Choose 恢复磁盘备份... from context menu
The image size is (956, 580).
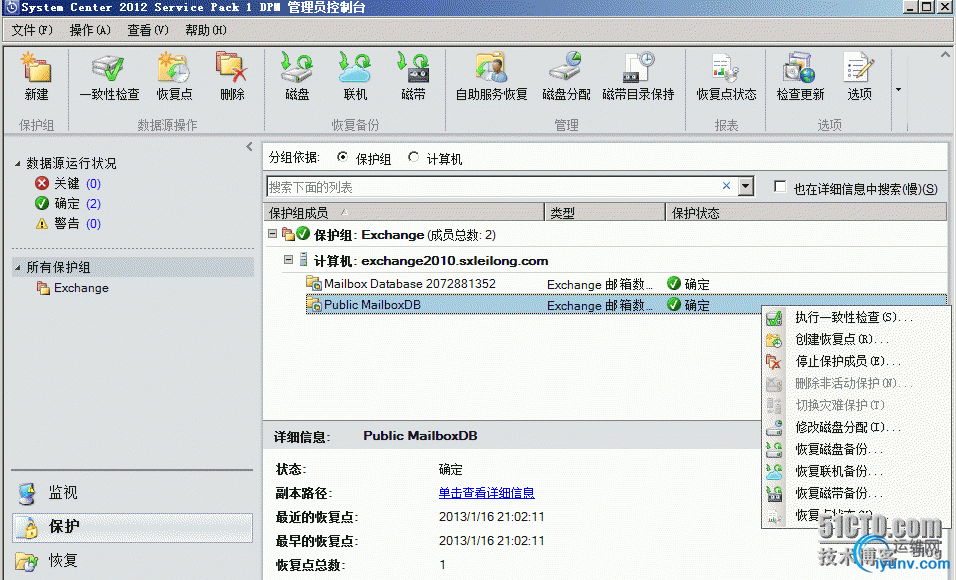855,449
